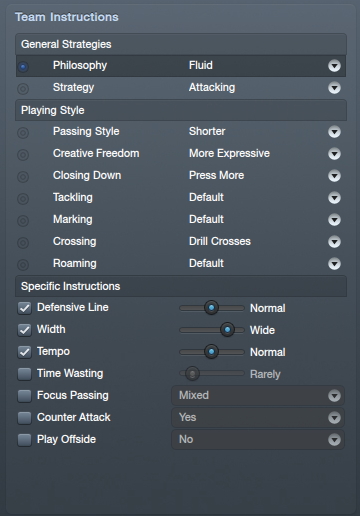Tick the Counter Attack checkbox
Image resolution: width=360 pixels, height=516 pixels.
[x=25, y=418]
